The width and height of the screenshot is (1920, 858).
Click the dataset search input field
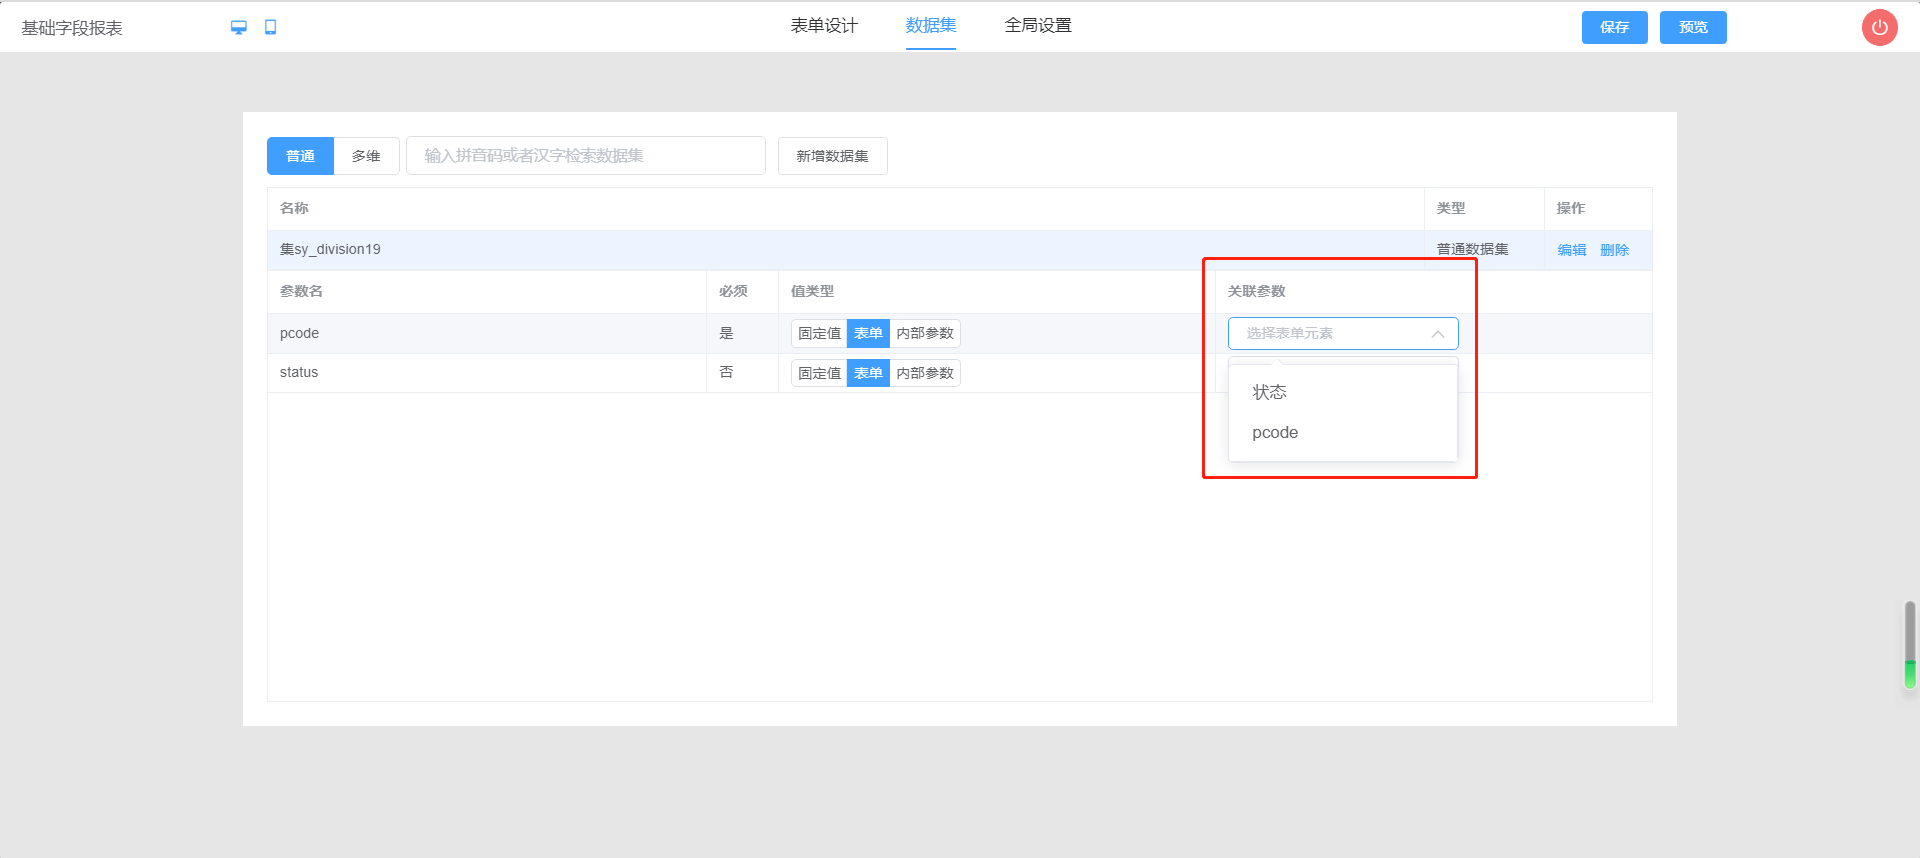(x=585, y=156)
